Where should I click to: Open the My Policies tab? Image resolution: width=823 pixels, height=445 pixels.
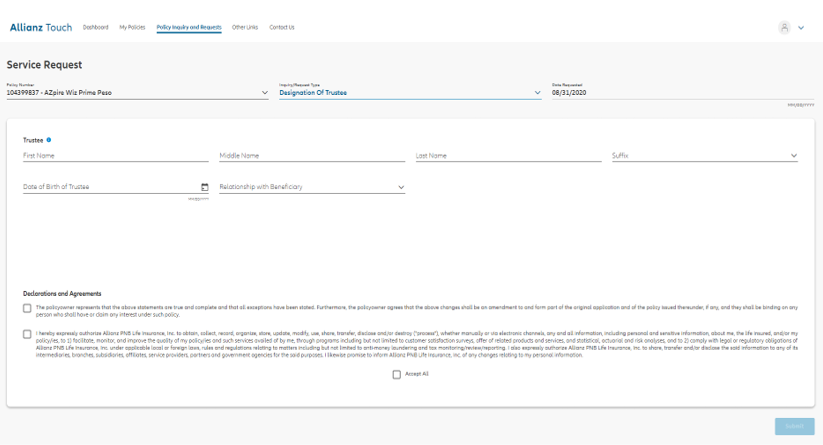(132, 27)
